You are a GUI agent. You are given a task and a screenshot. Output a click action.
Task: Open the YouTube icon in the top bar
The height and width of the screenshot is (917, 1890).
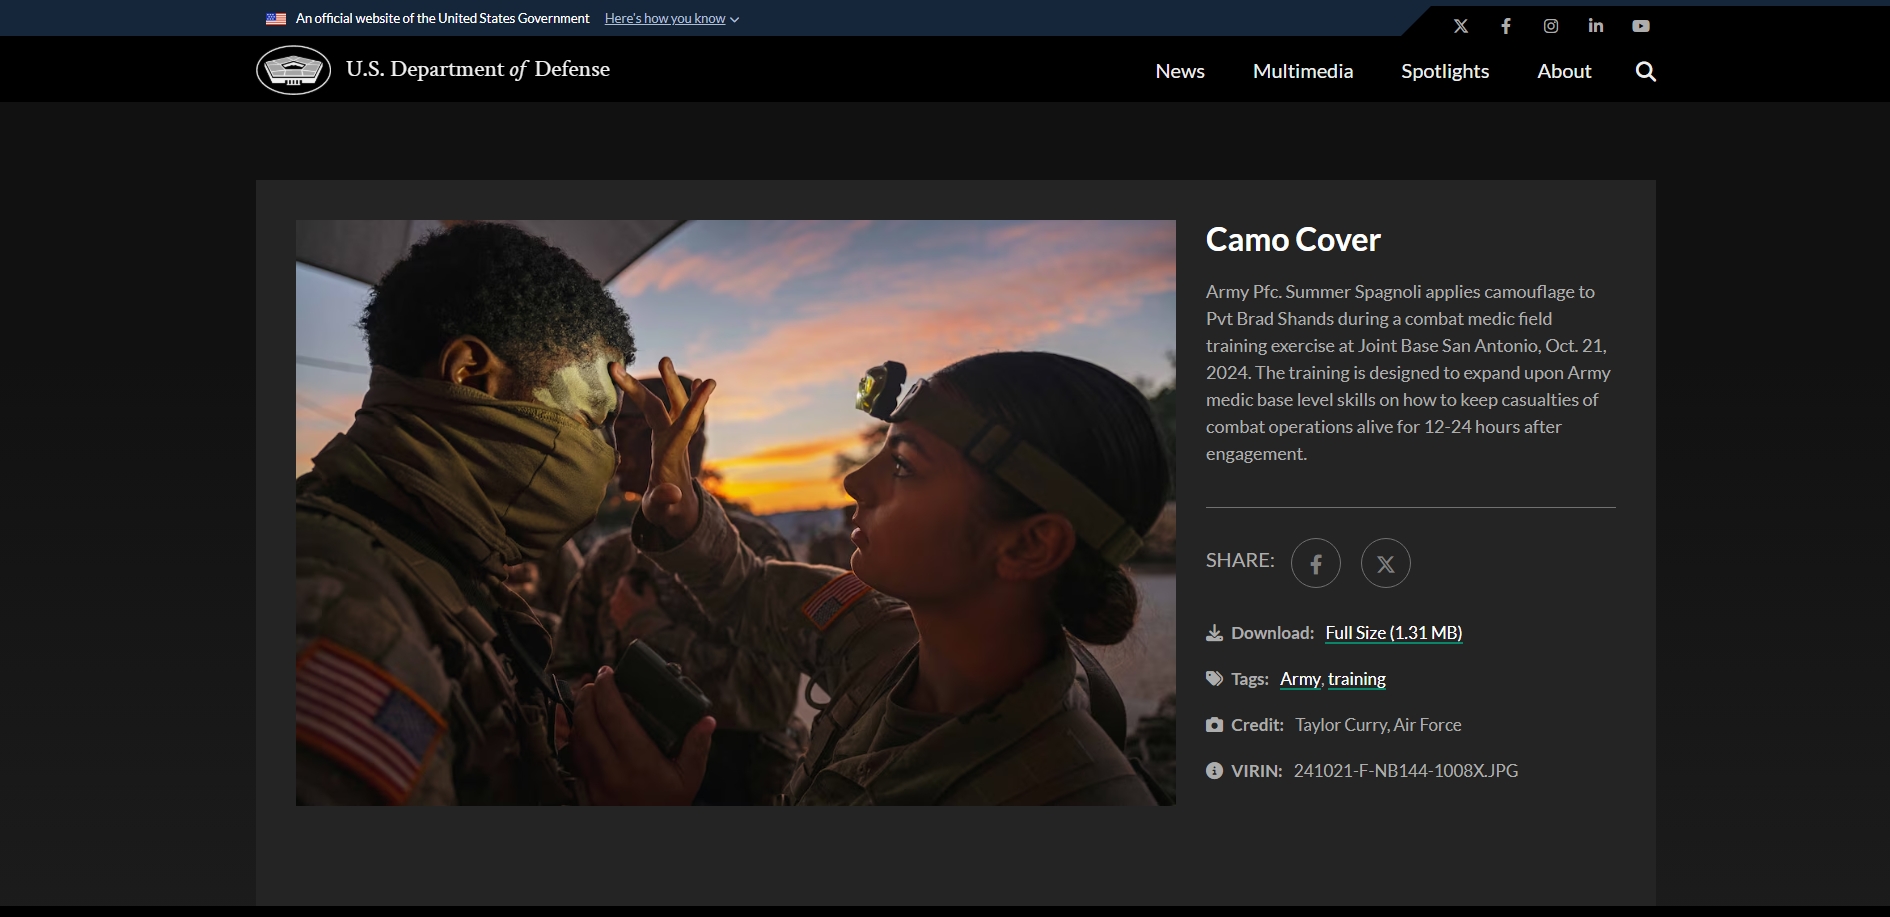coord(1641,26)
